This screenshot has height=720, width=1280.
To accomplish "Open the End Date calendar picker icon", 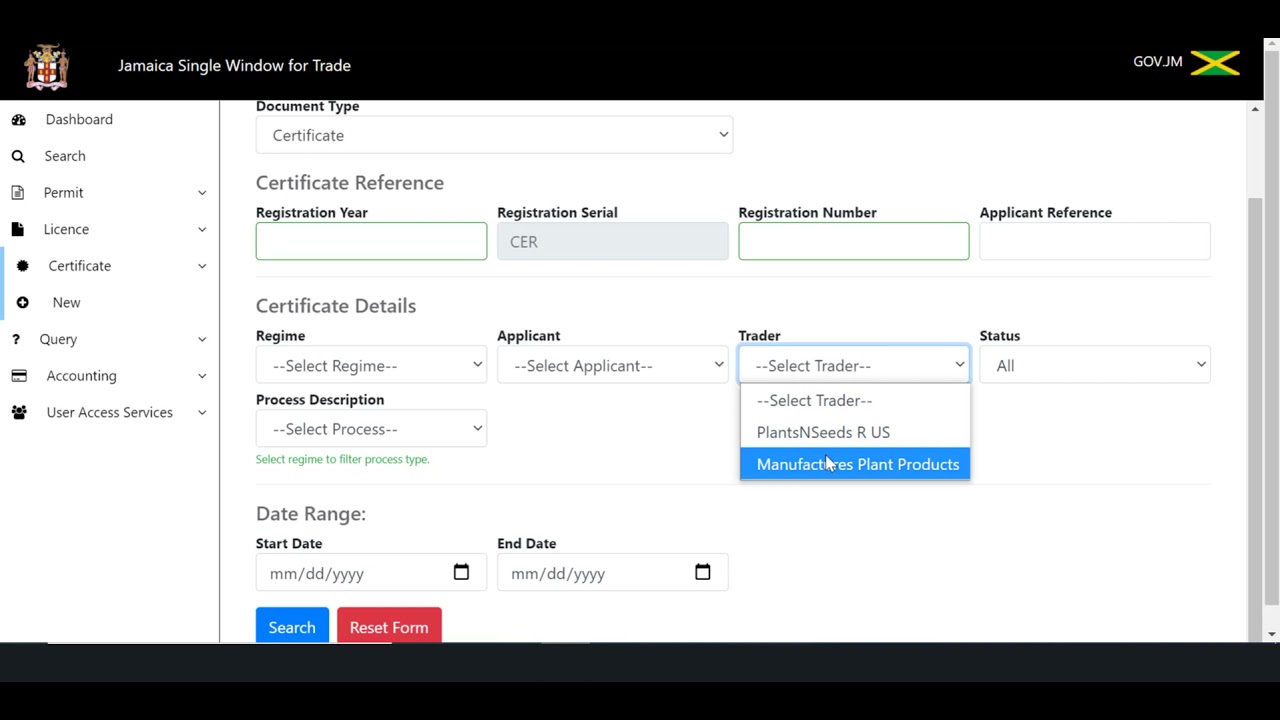I will (x=703, y=573).
